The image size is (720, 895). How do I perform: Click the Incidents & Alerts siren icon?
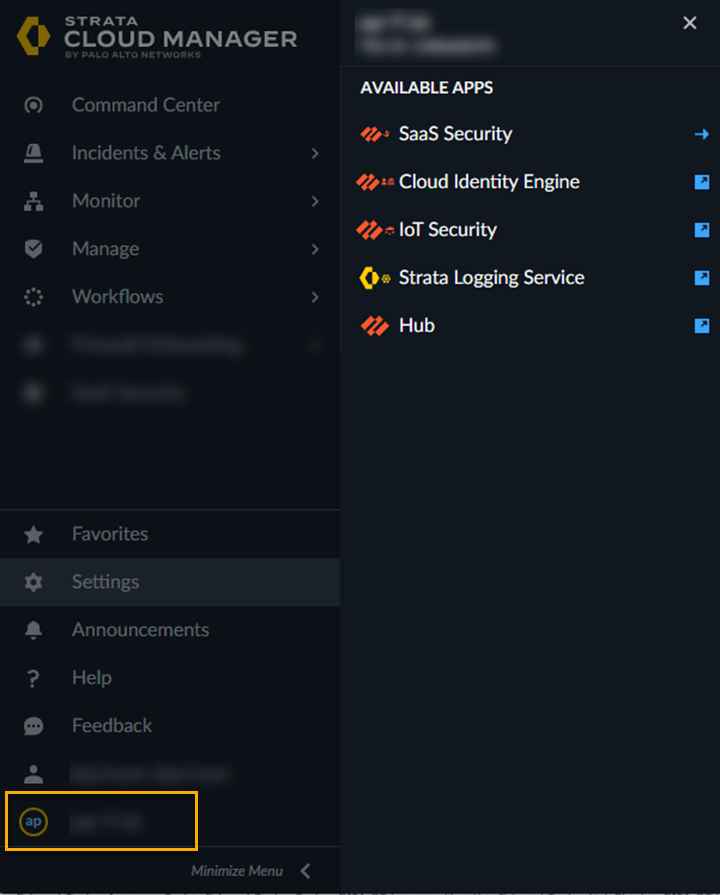click(x=34, y=153)
